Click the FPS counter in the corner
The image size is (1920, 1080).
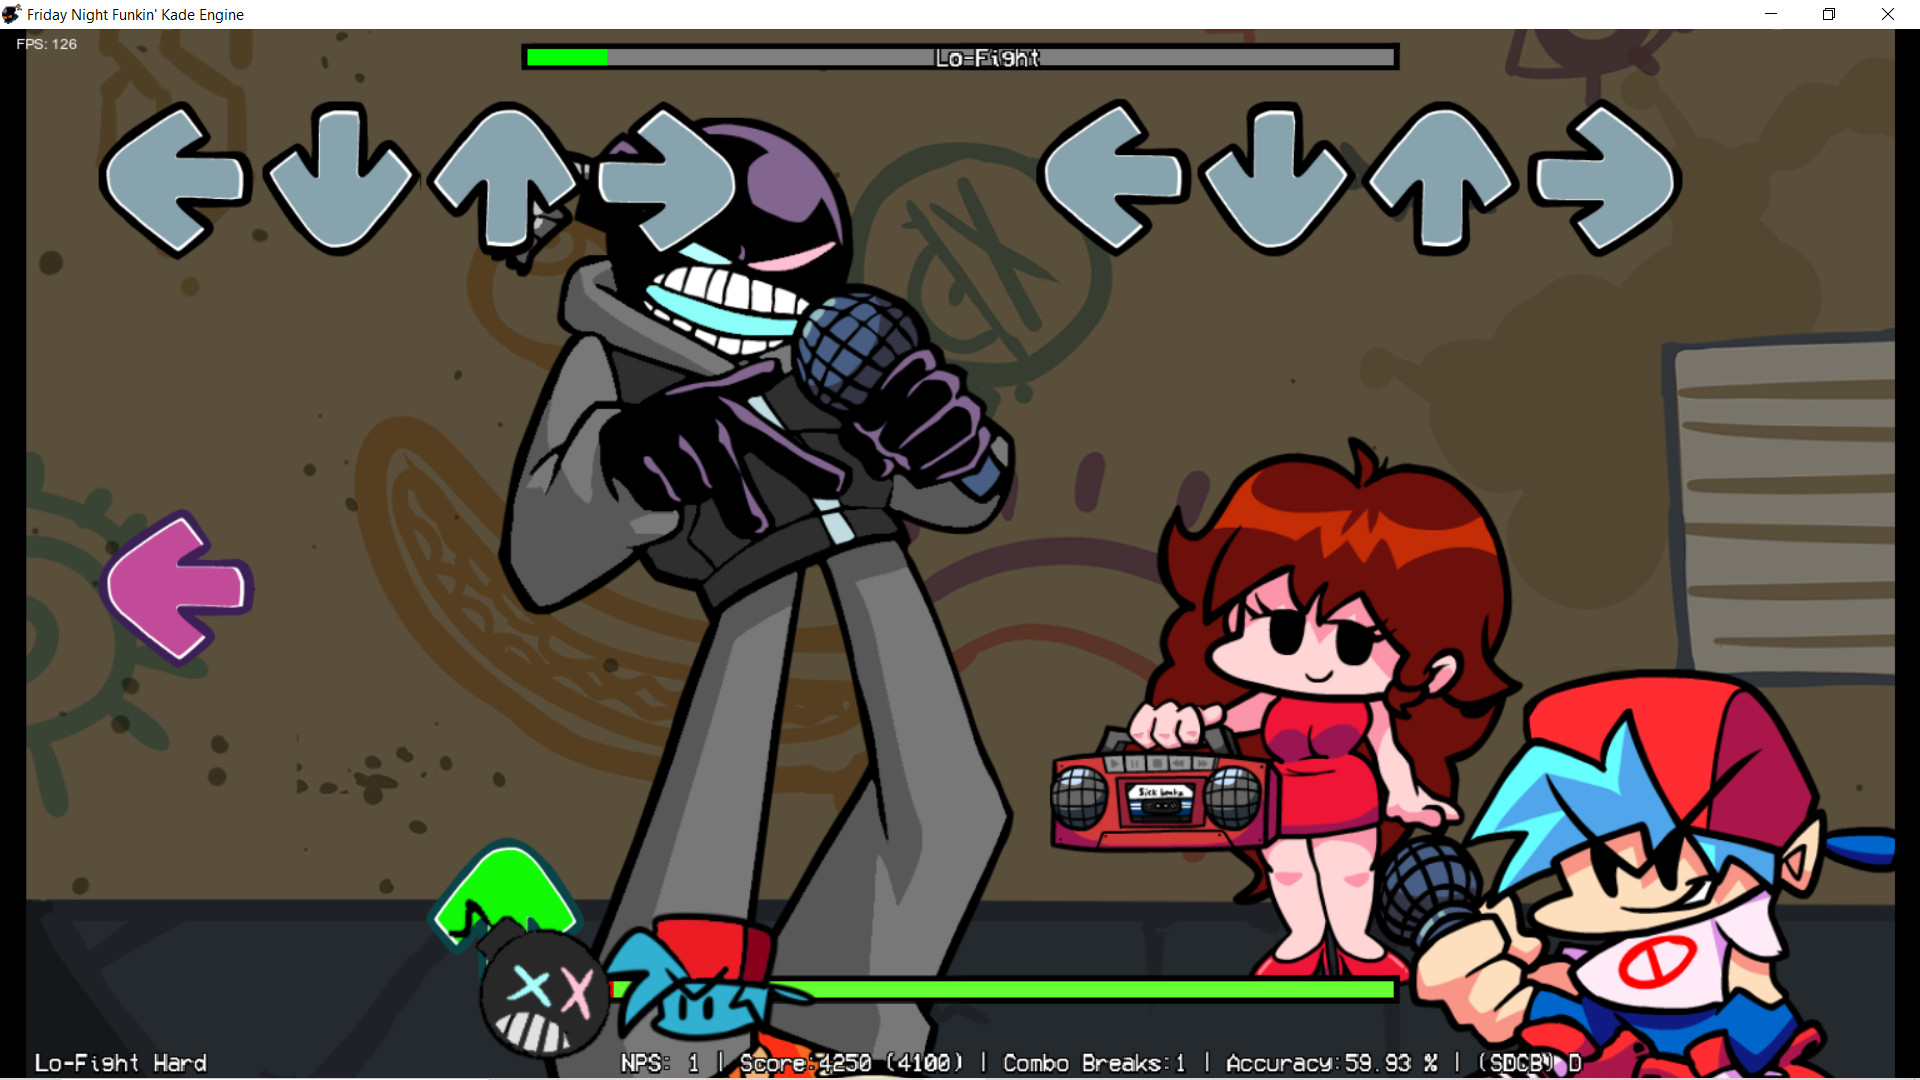click(x=46, y=44)
